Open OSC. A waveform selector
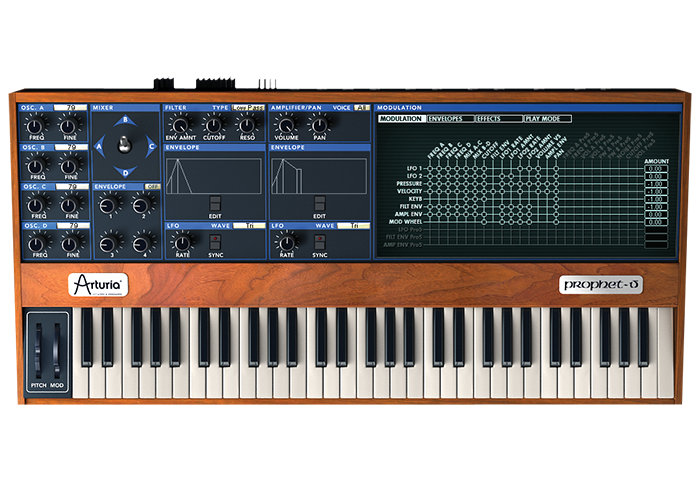Screen dimensions: 700x484 click(x=71, y=108)
